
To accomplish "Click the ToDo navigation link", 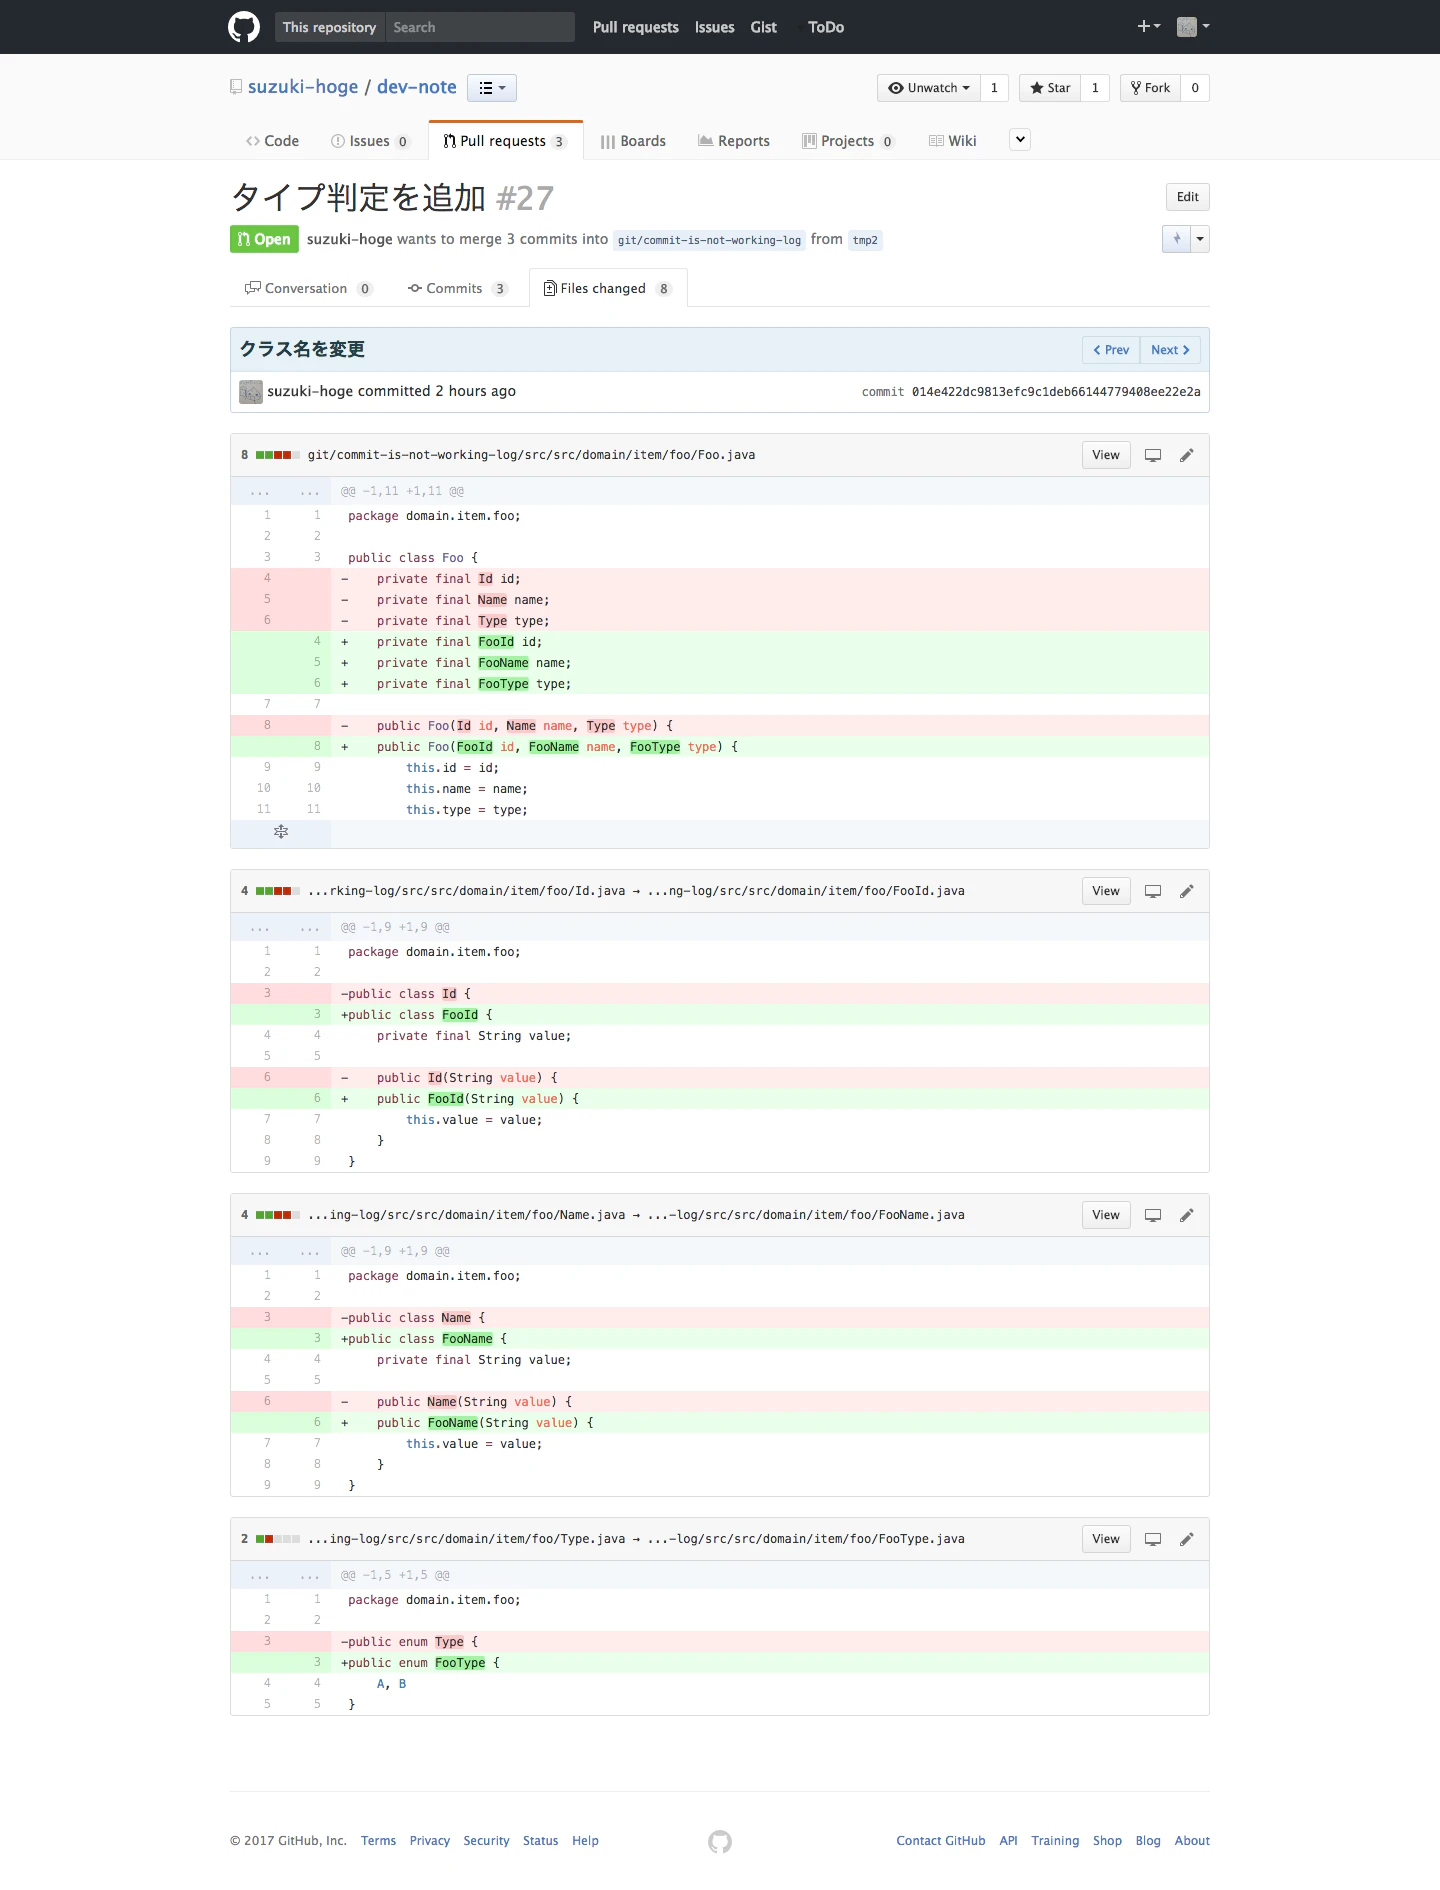I will (826, 27).
